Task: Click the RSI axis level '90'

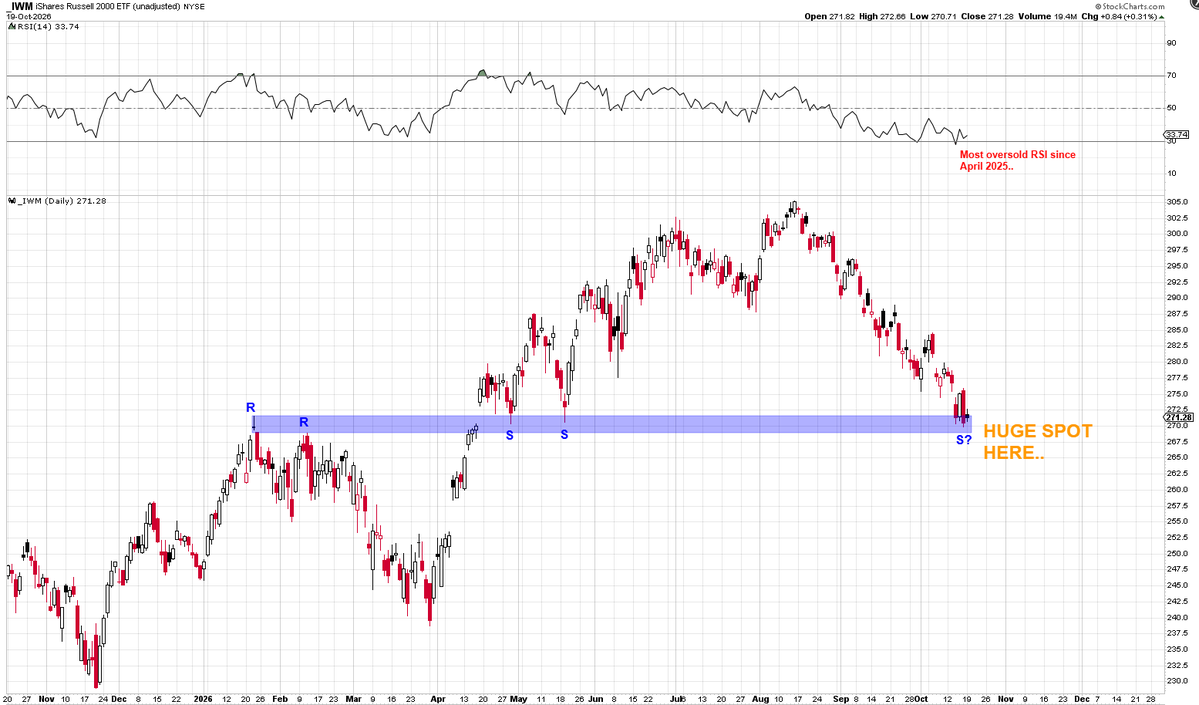Action: [1171, 43]
